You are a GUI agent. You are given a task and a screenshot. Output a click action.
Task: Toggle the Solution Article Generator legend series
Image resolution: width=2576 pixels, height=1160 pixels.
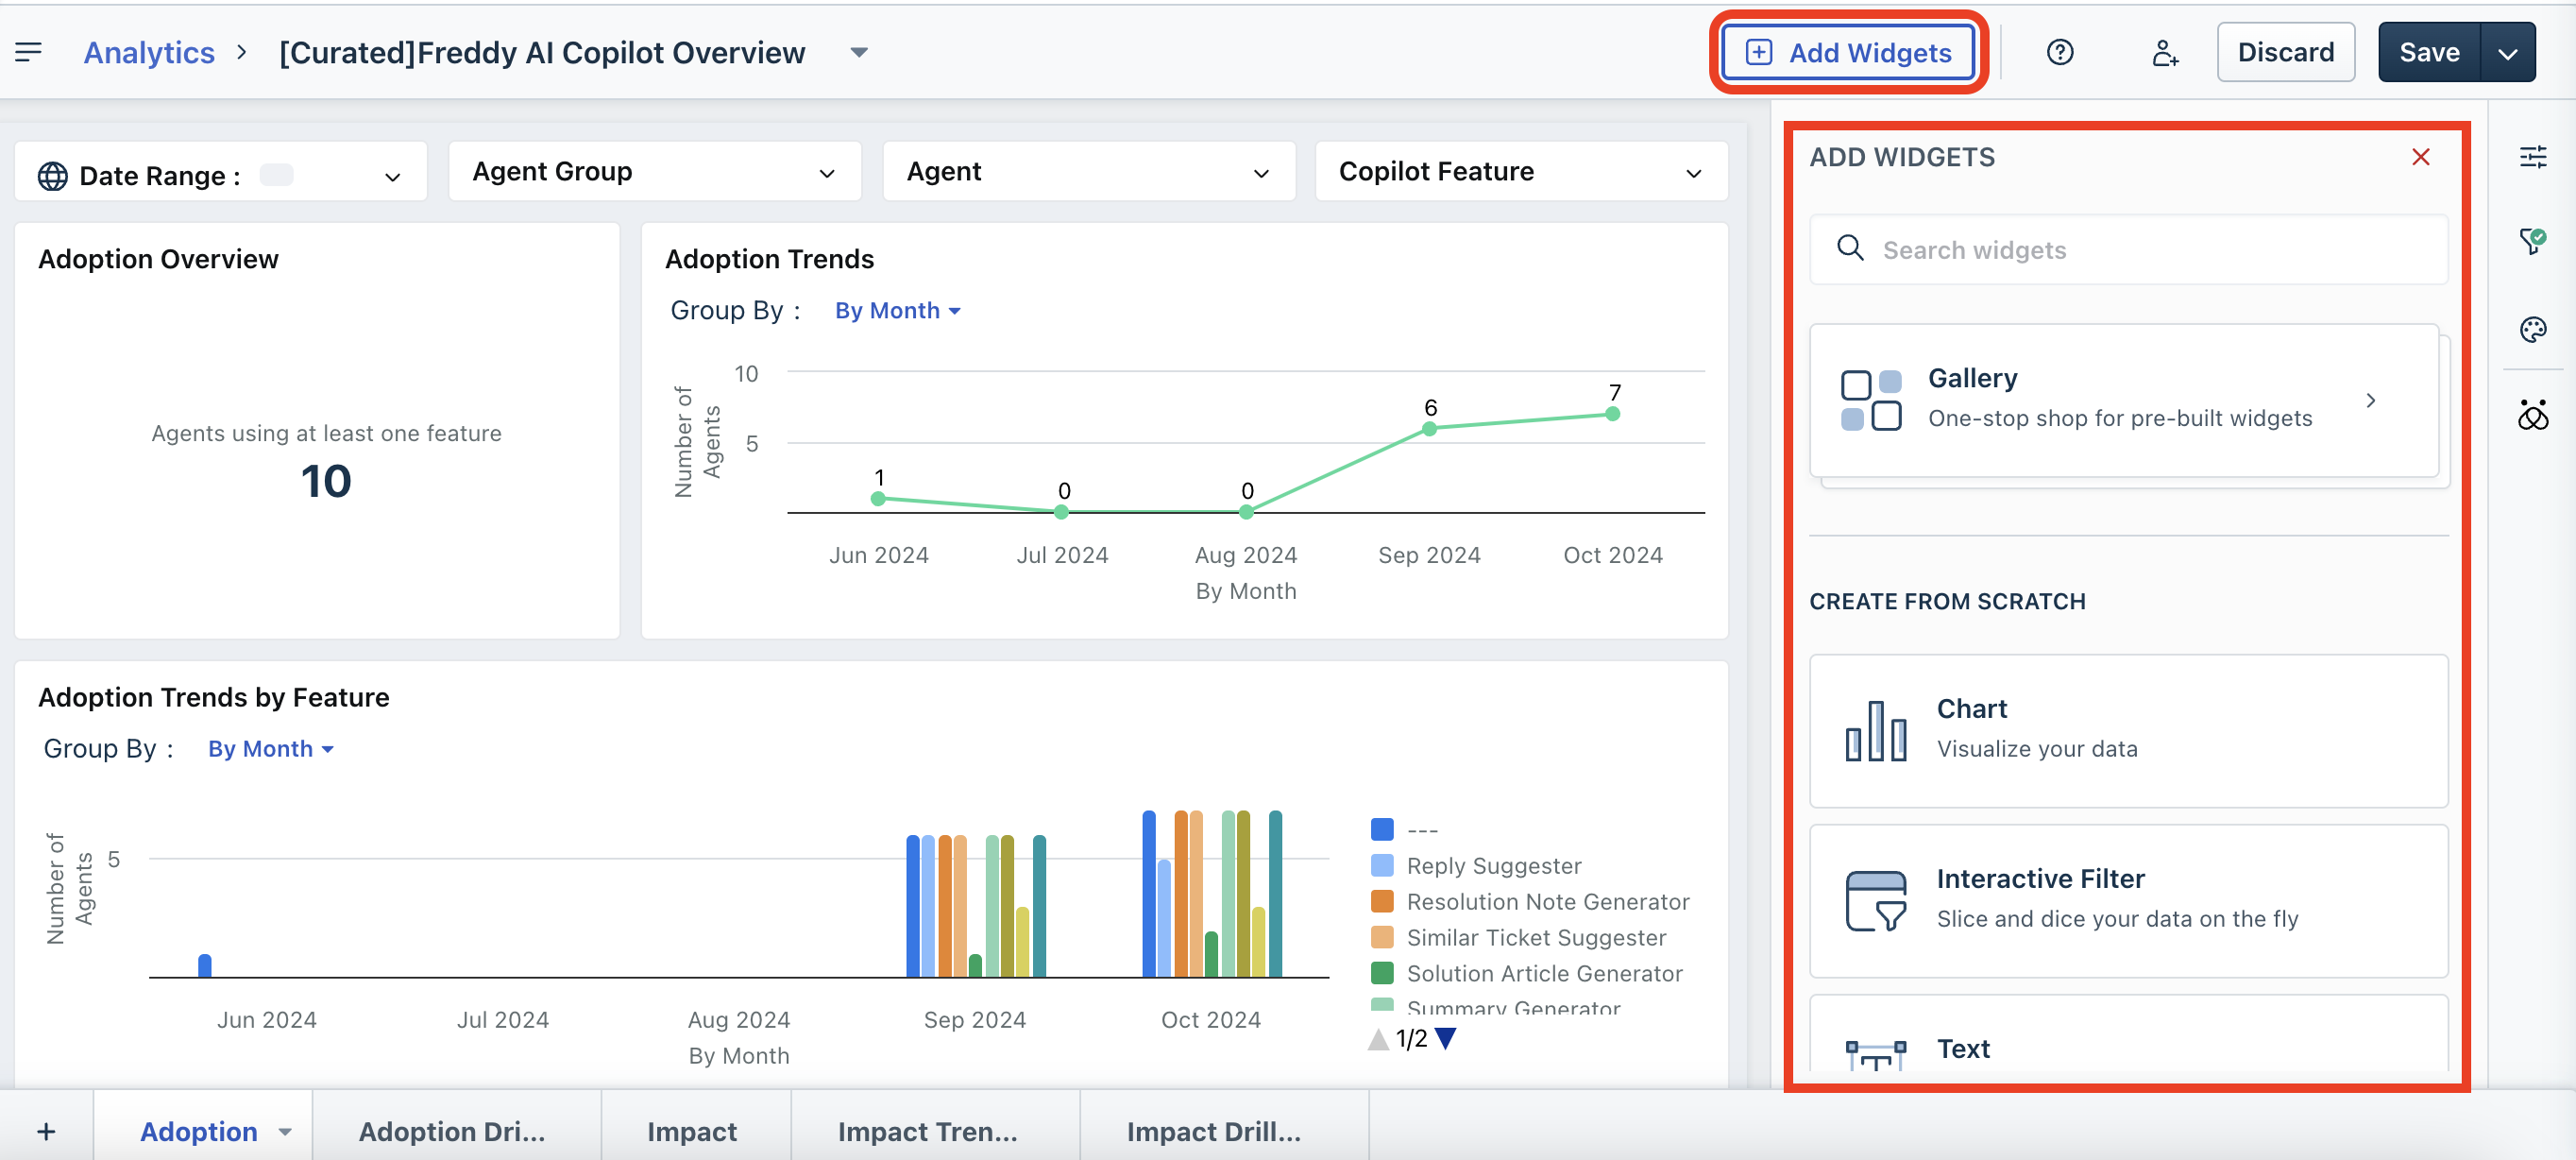(x=1543, y=973)
